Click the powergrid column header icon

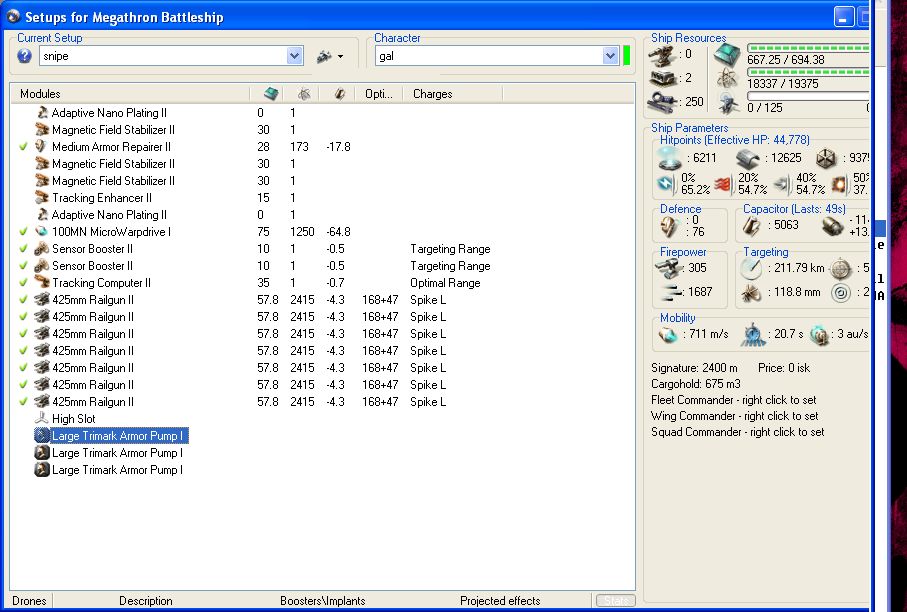[x=304, y=94]
